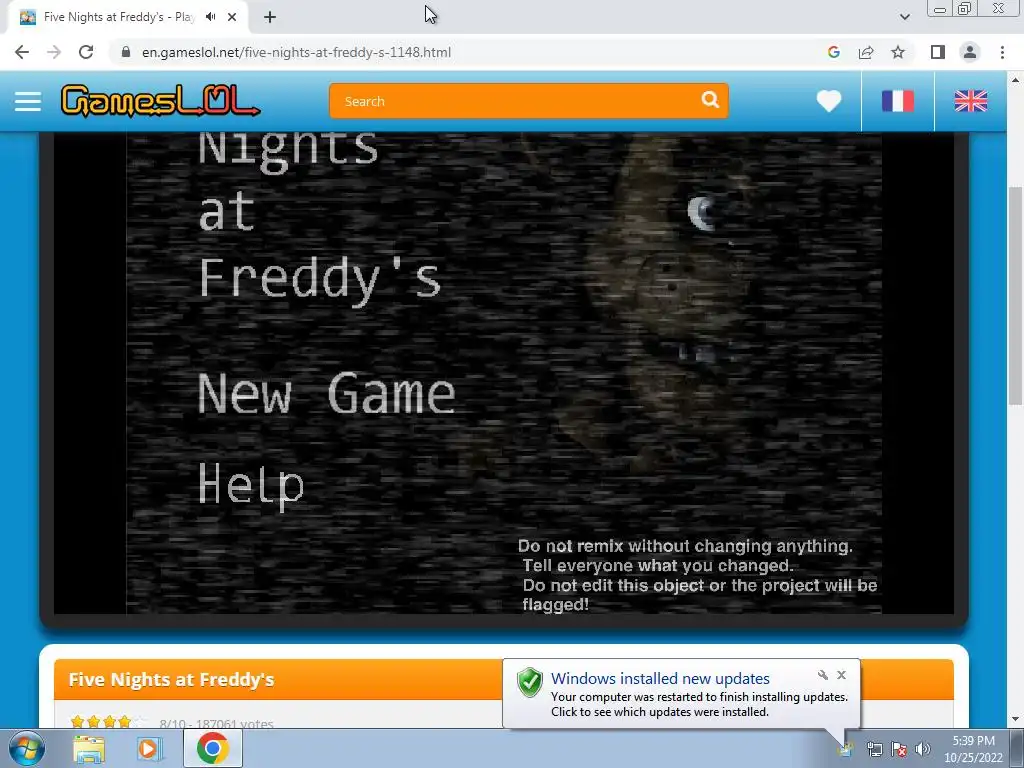This screenshot has height=768, width=1024.
Task: Click the Windows installed new updates notification
Action: click(681, 694)
